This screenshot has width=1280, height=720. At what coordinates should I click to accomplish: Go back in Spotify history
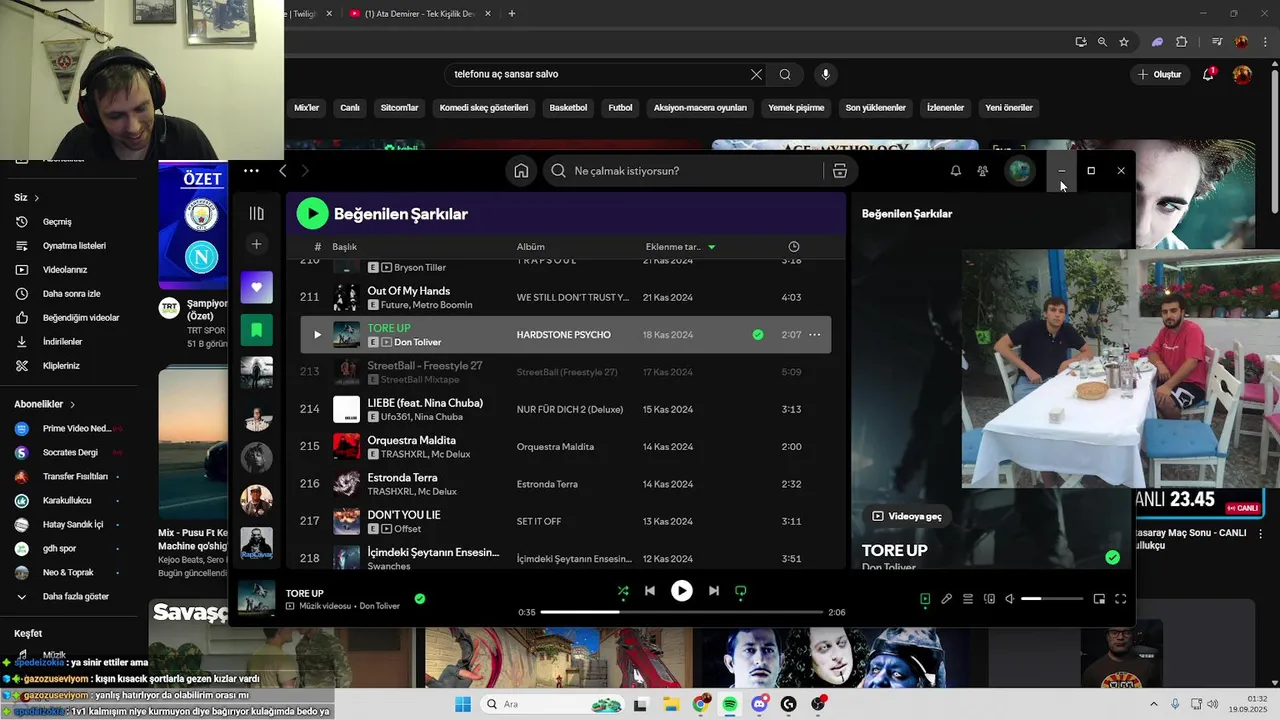tap(283, 171)
